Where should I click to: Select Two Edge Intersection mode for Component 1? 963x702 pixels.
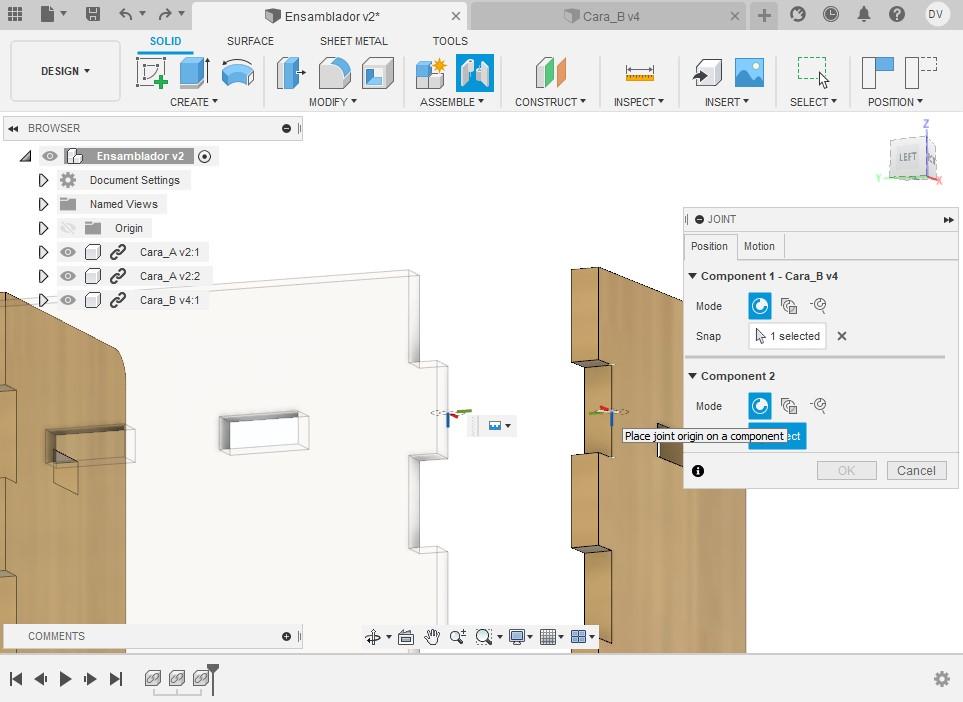coord(818,305)
